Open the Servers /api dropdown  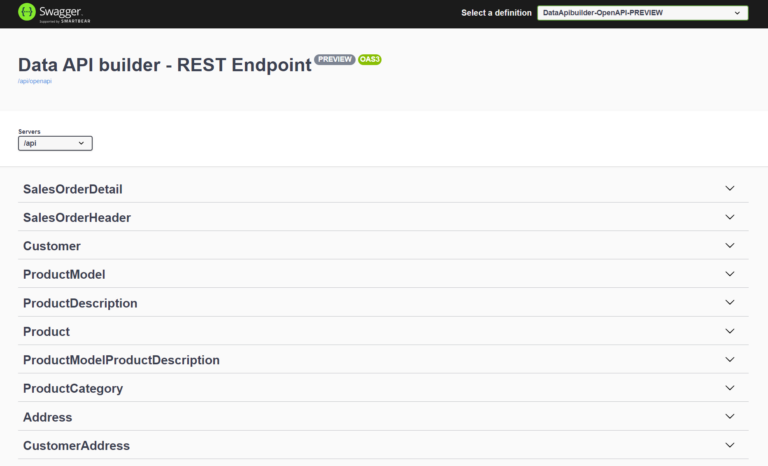tap(55, 143)
